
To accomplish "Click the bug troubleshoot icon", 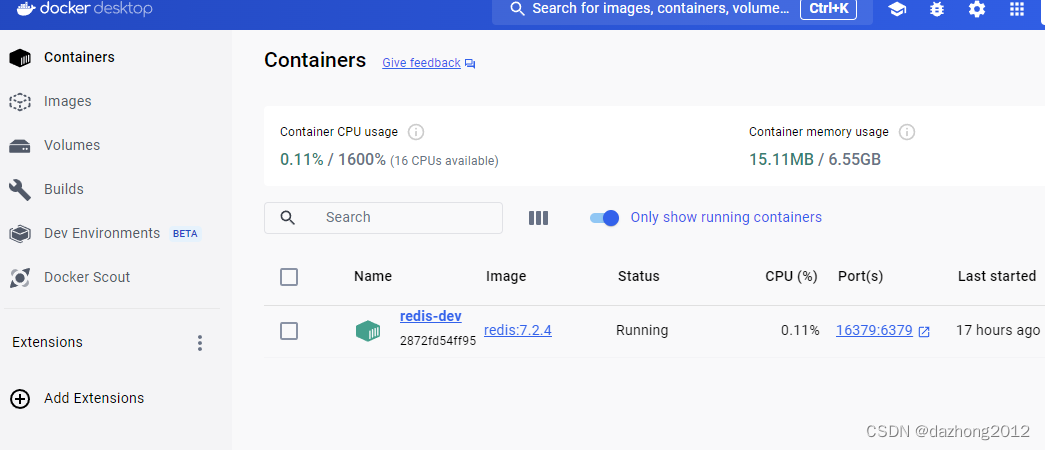I will click(937, 9).
